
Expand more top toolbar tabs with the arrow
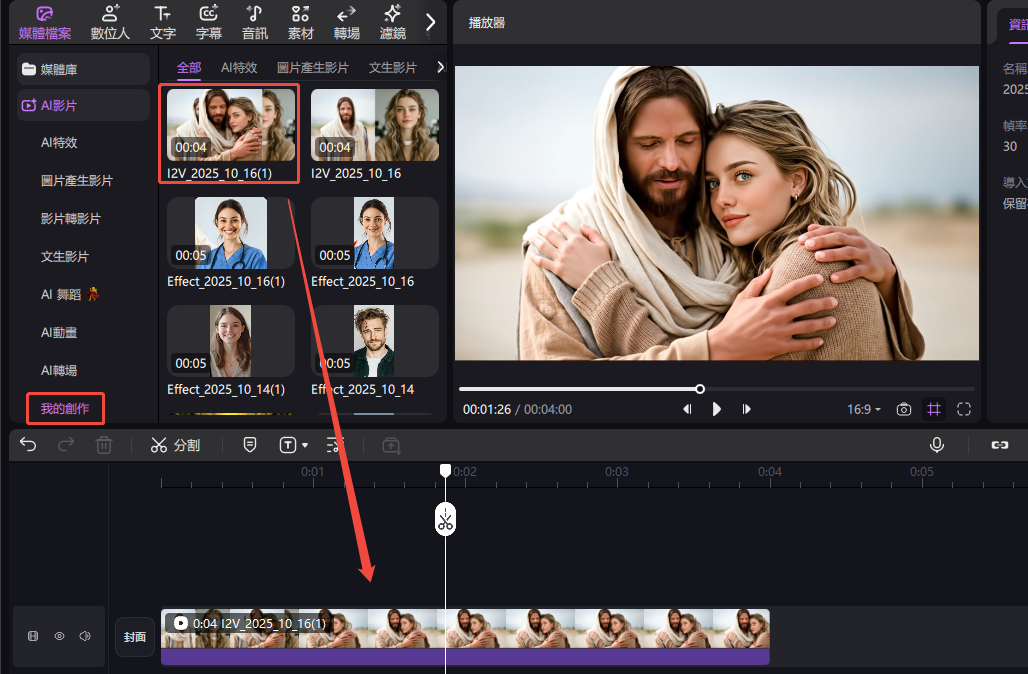coord(431,21)
